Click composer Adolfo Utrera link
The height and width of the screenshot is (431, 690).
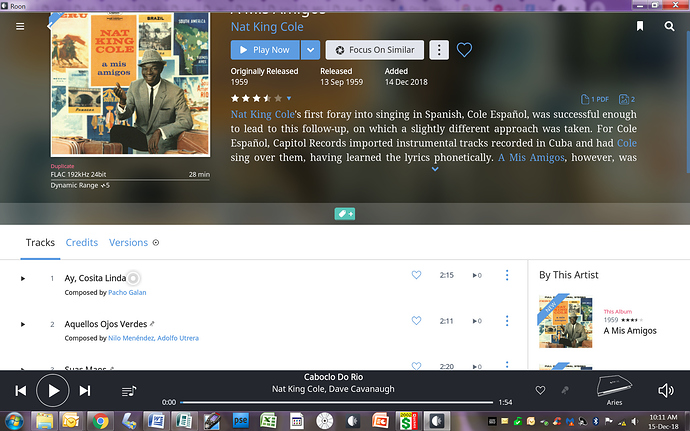[x=178, y=338]
